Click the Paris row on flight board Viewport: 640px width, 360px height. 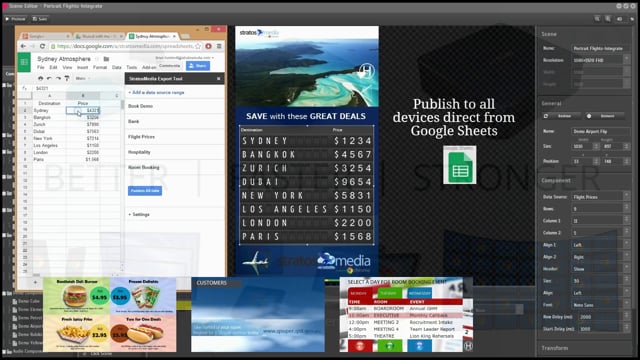pos(307,236)
